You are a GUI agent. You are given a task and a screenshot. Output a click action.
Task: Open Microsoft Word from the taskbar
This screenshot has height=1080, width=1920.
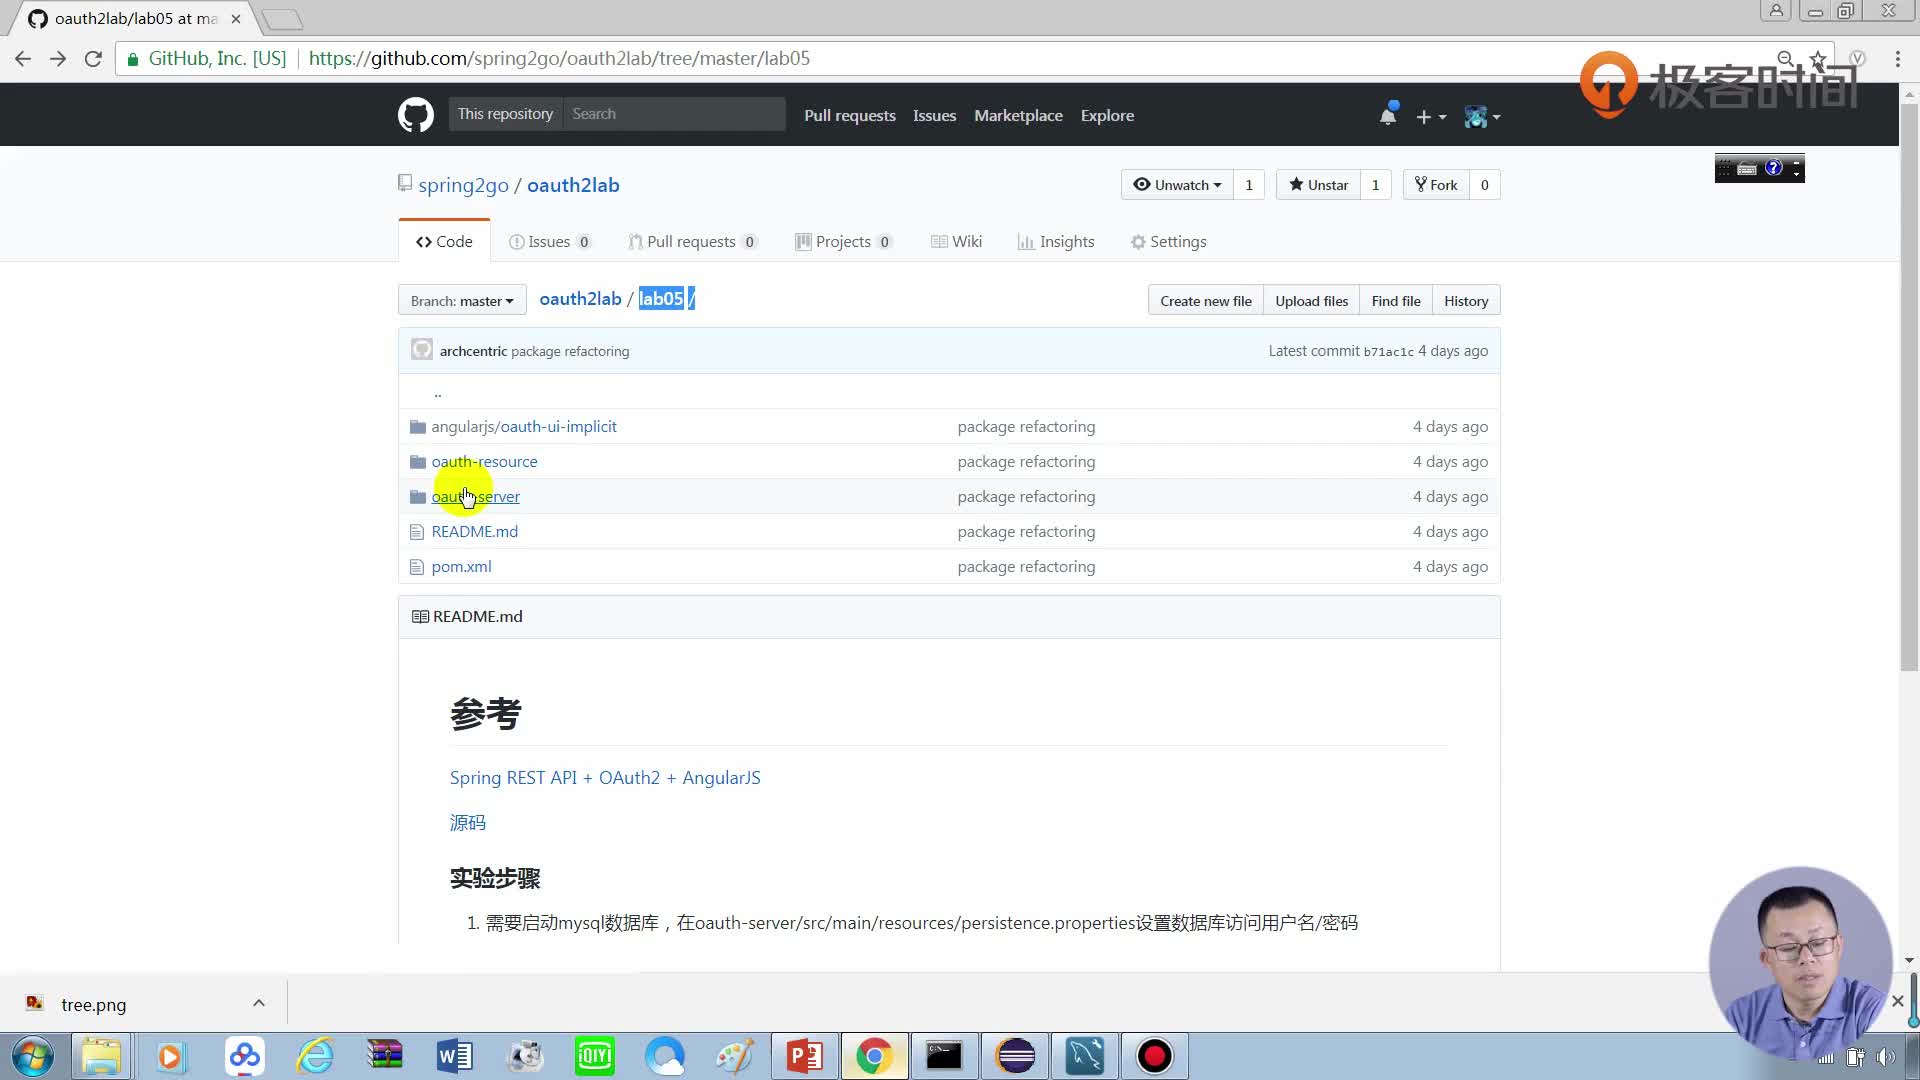point(455,1056)
